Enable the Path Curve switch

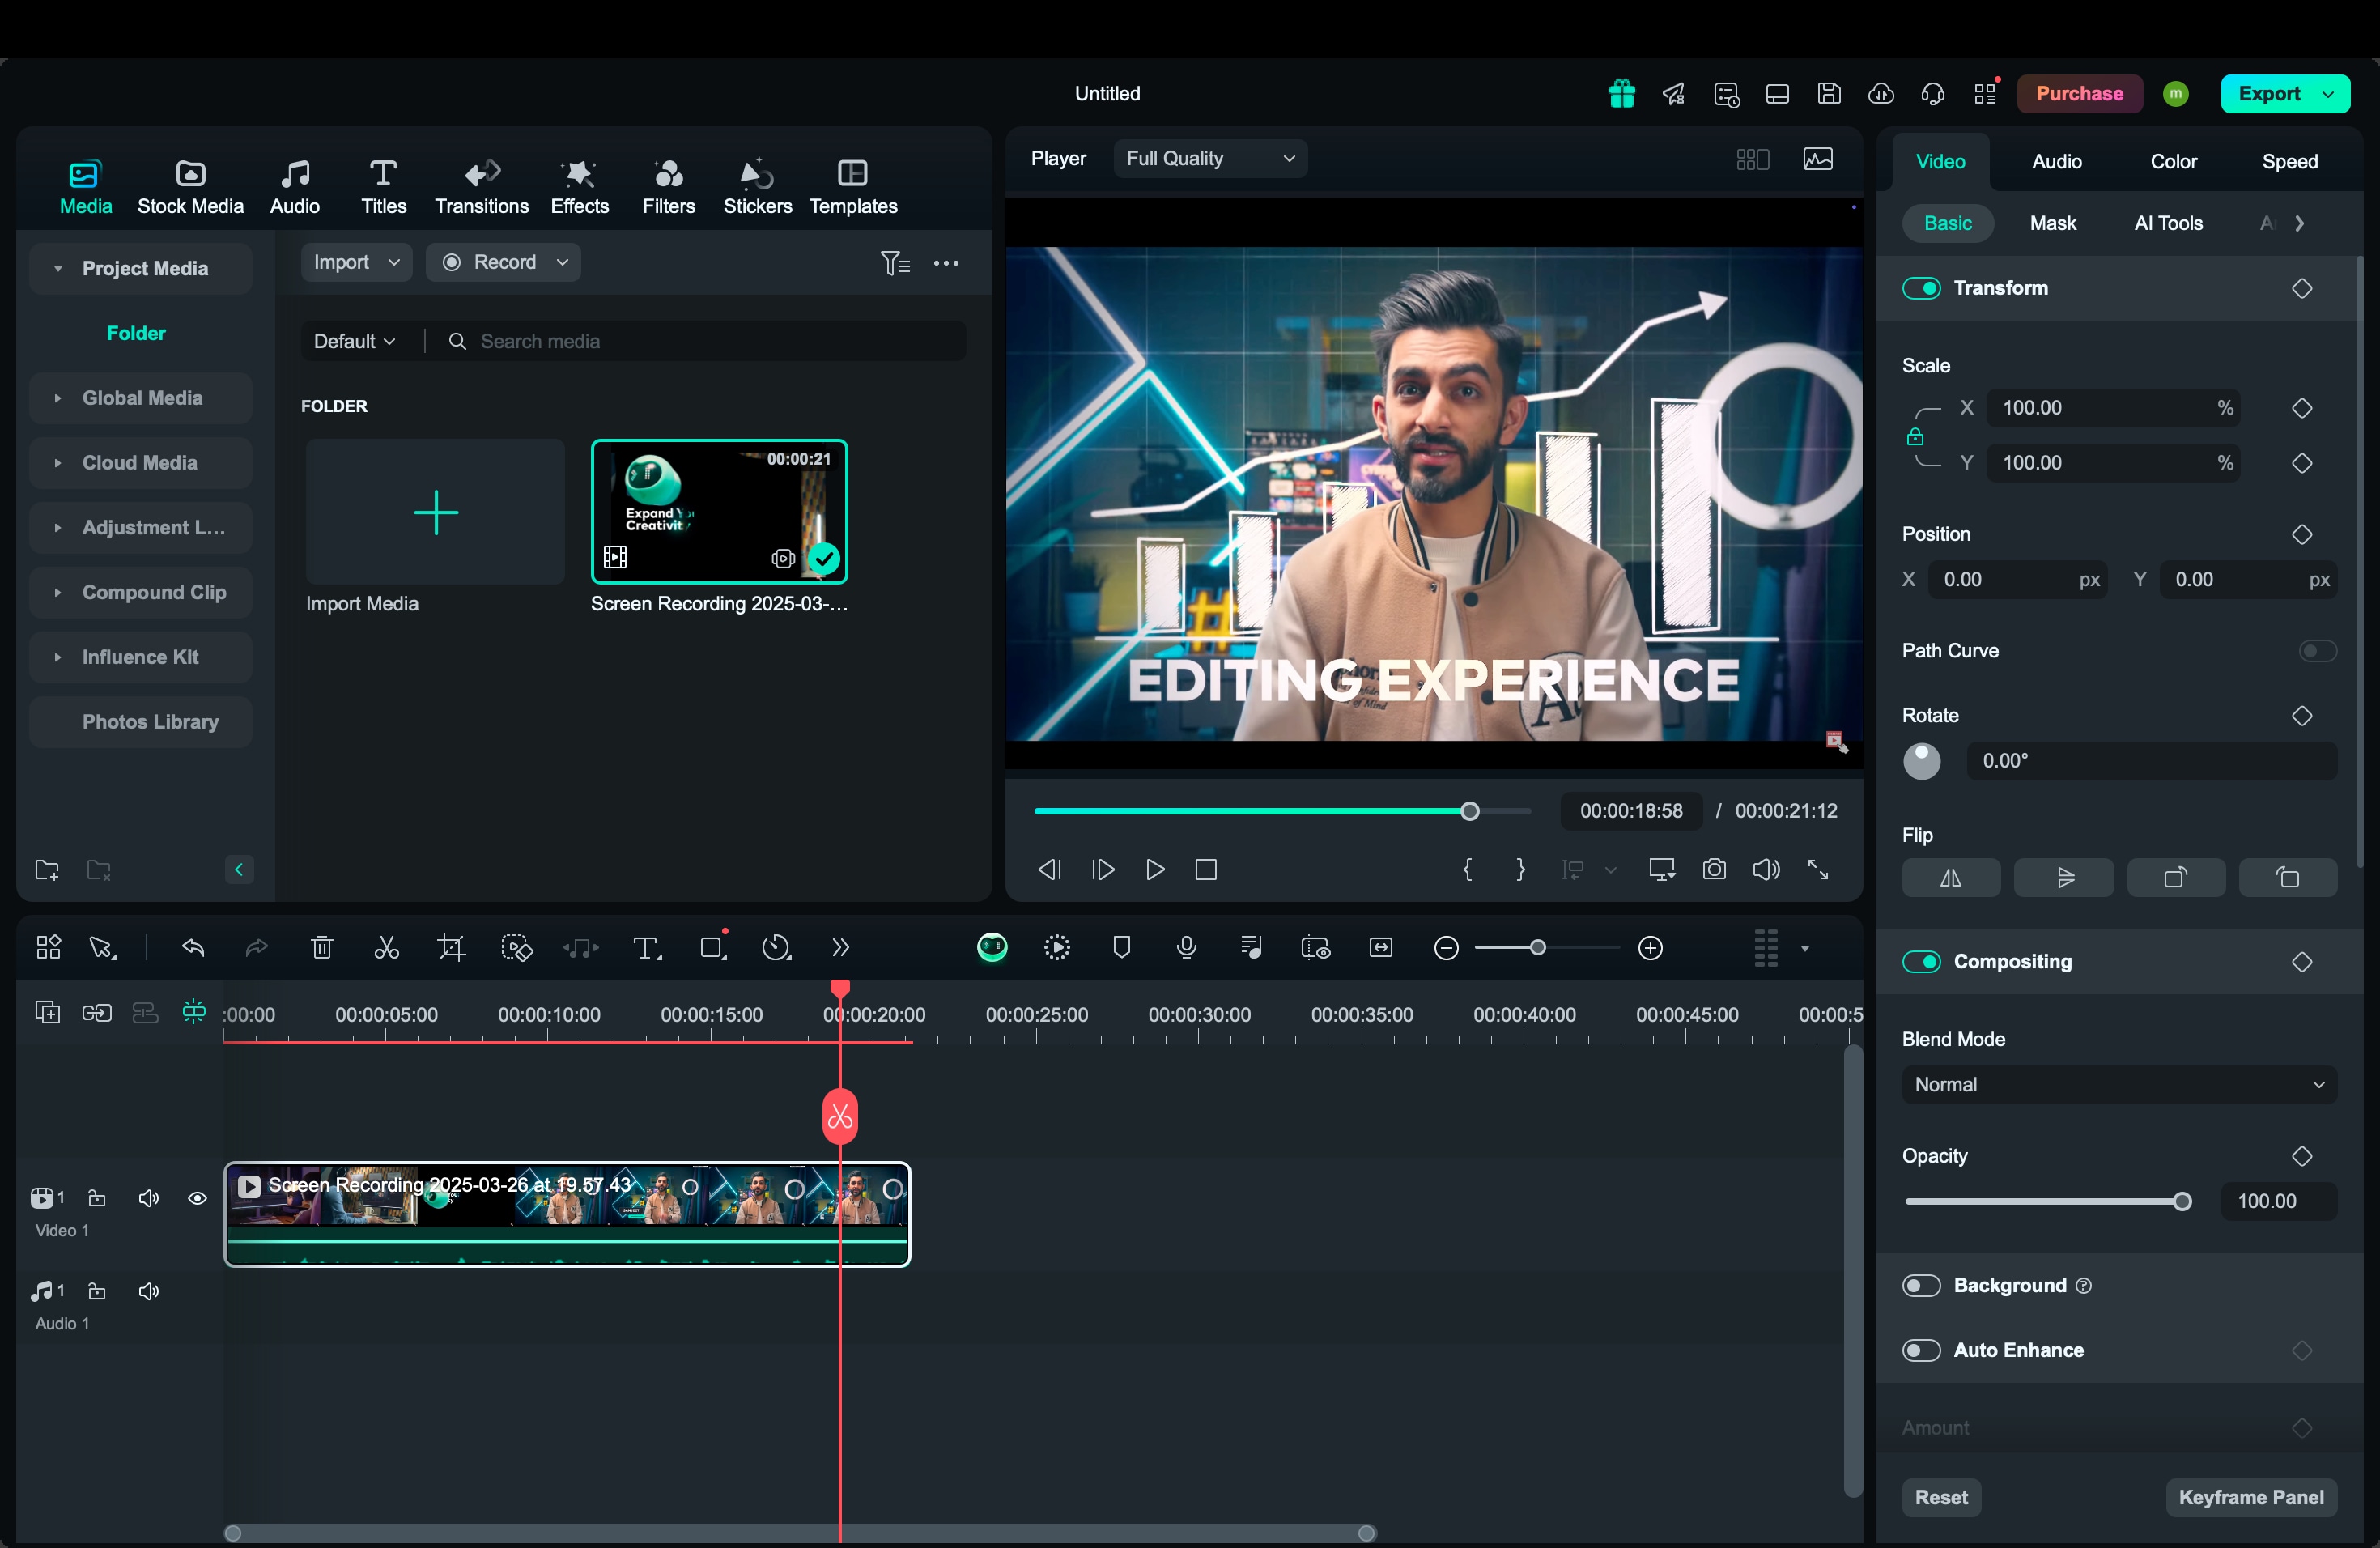click(2316, 651)
